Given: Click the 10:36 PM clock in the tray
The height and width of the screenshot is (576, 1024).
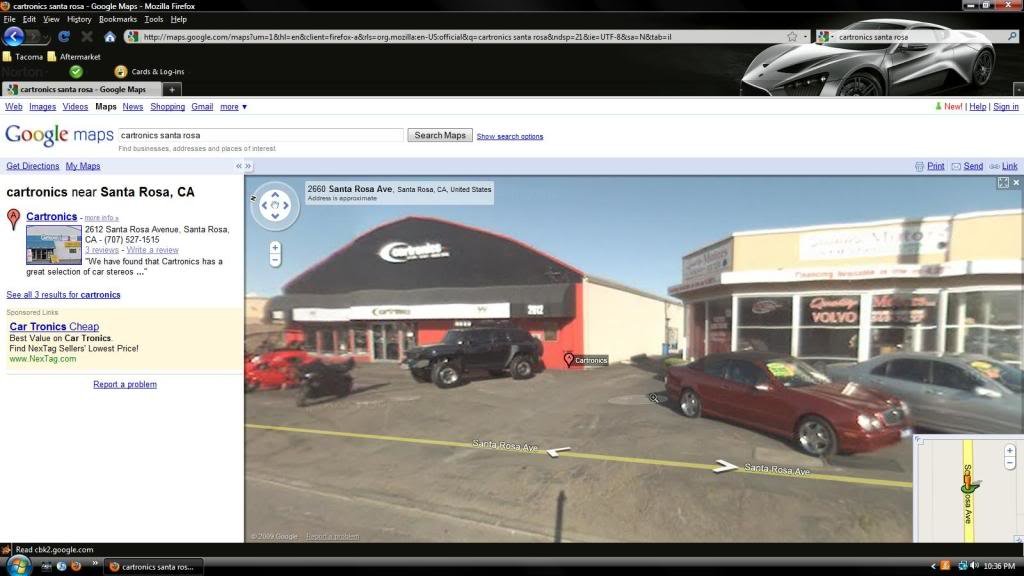Looking at the screenshot, I should coord(999,566).
